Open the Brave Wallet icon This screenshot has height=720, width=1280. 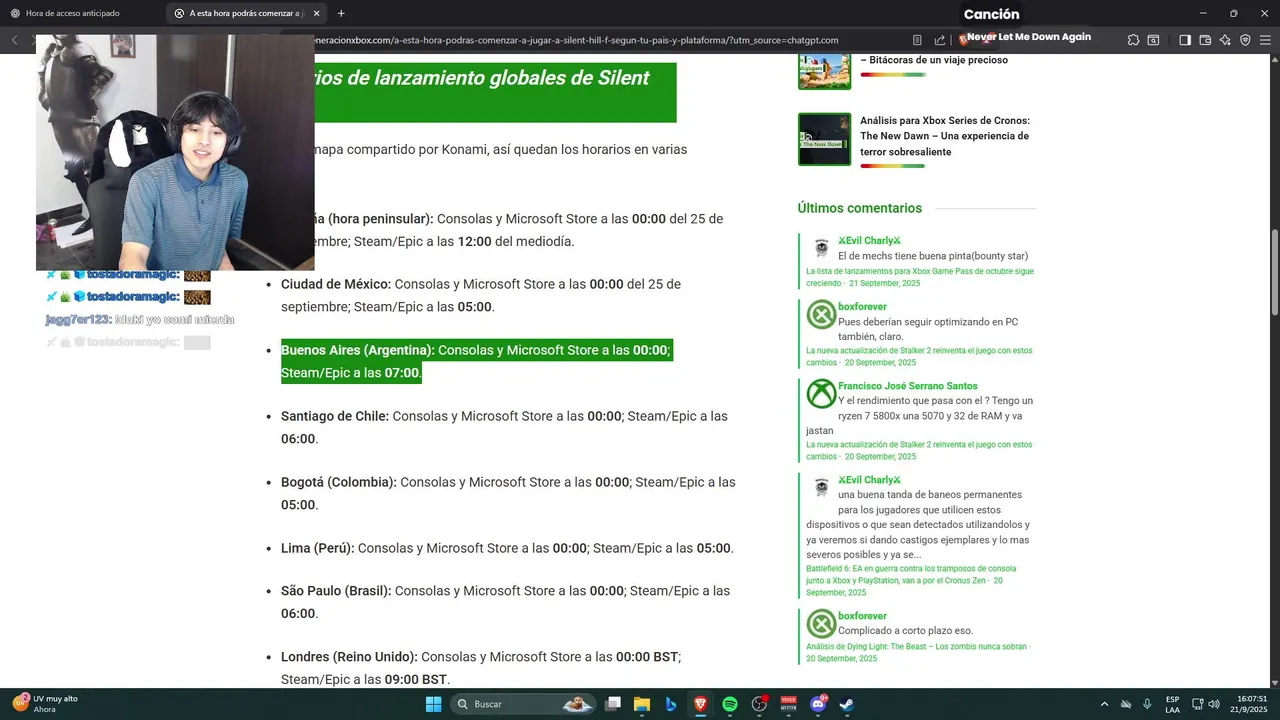pyautogui.click(x=1205, y=40)
